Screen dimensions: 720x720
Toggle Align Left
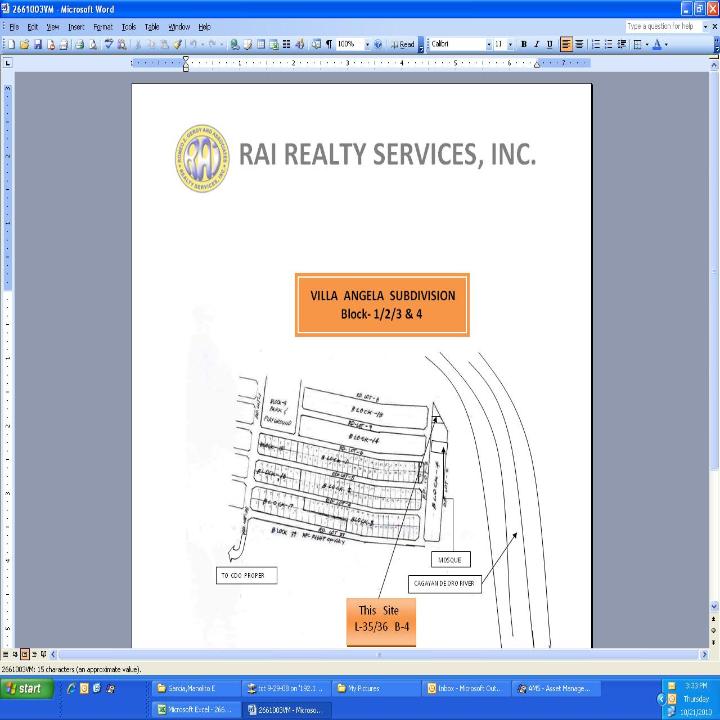pos(566,45)
